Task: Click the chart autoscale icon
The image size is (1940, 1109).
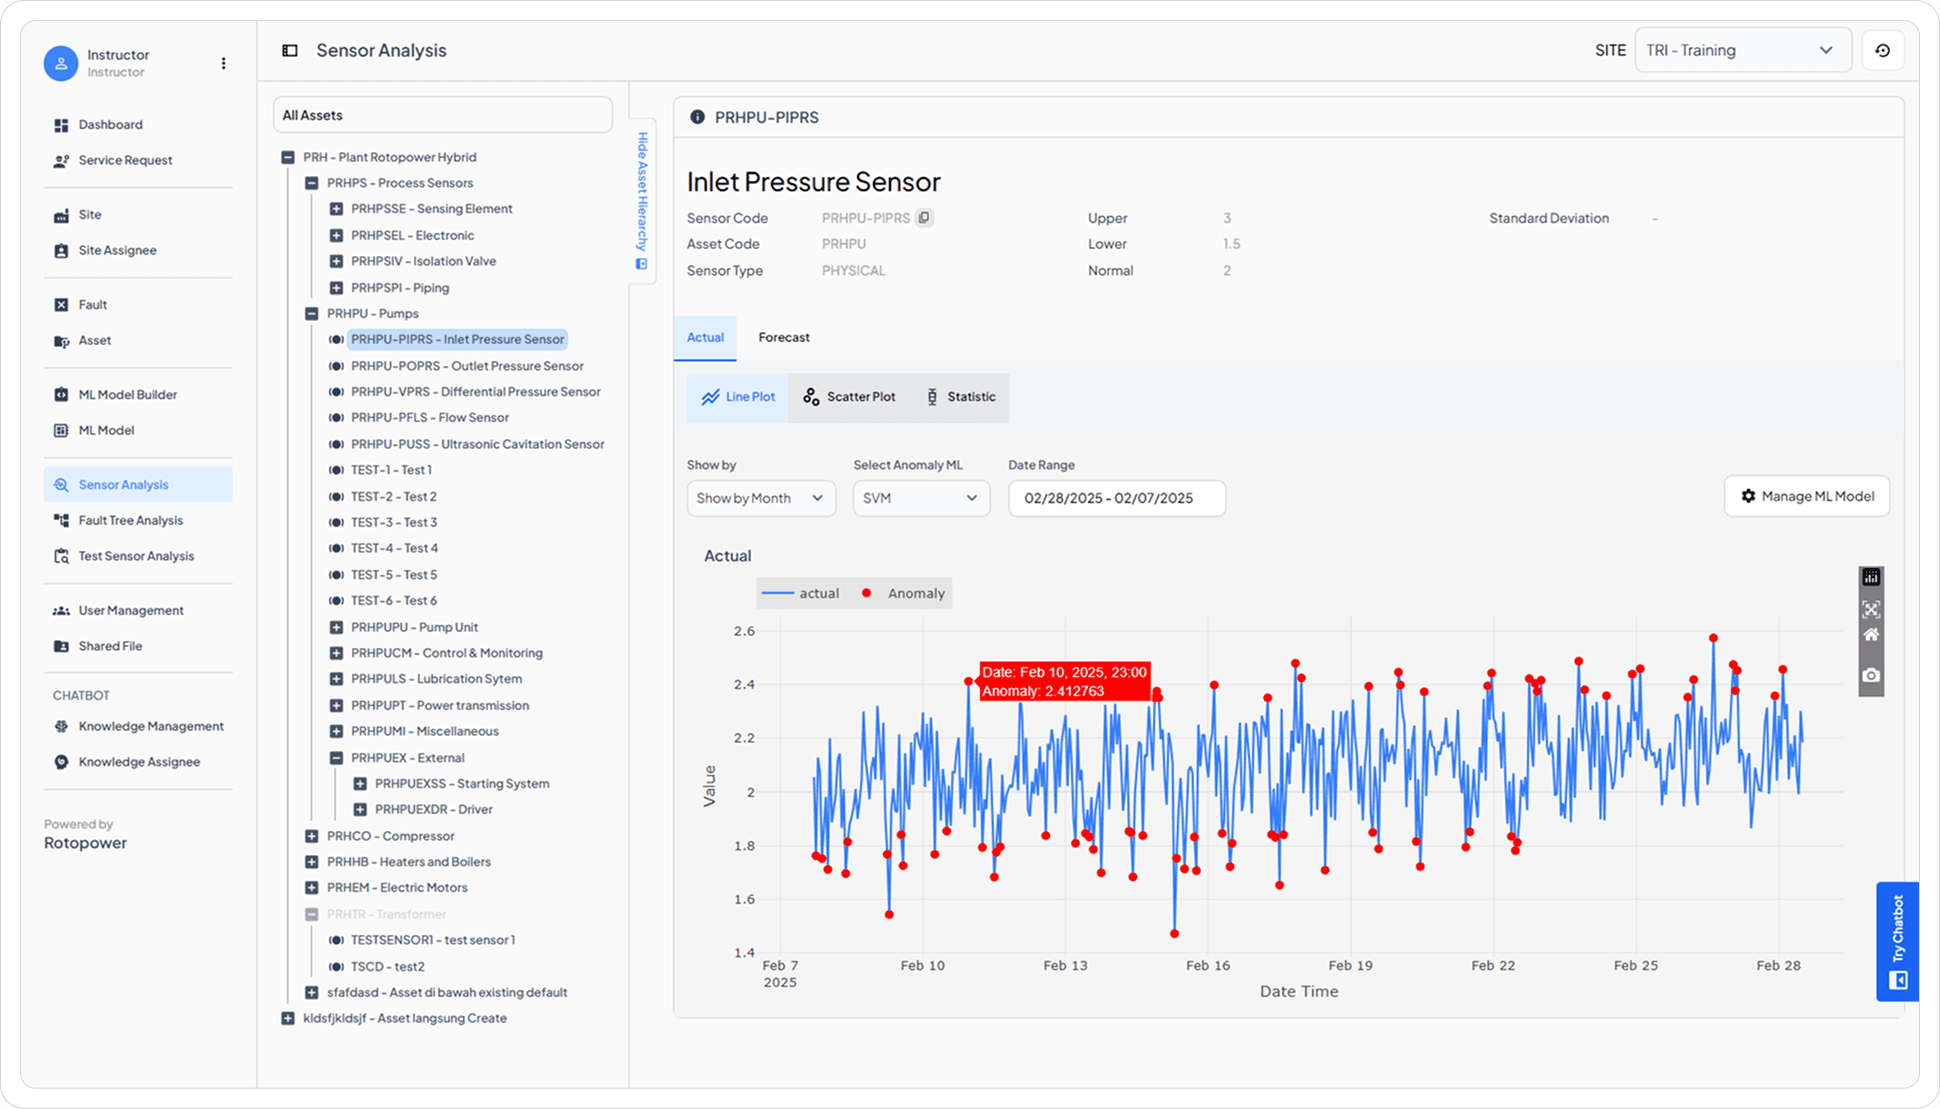Action: [1871, 609]
